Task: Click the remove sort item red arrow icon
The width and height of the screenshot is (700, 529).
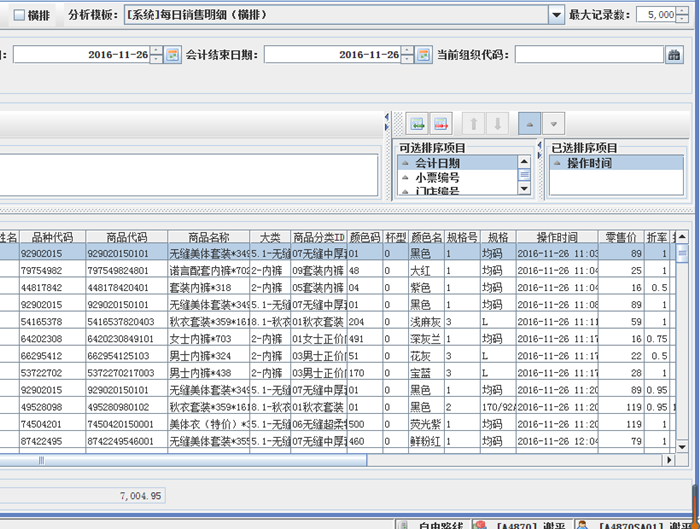Action: pyautogui.click(x=441, y=123)
